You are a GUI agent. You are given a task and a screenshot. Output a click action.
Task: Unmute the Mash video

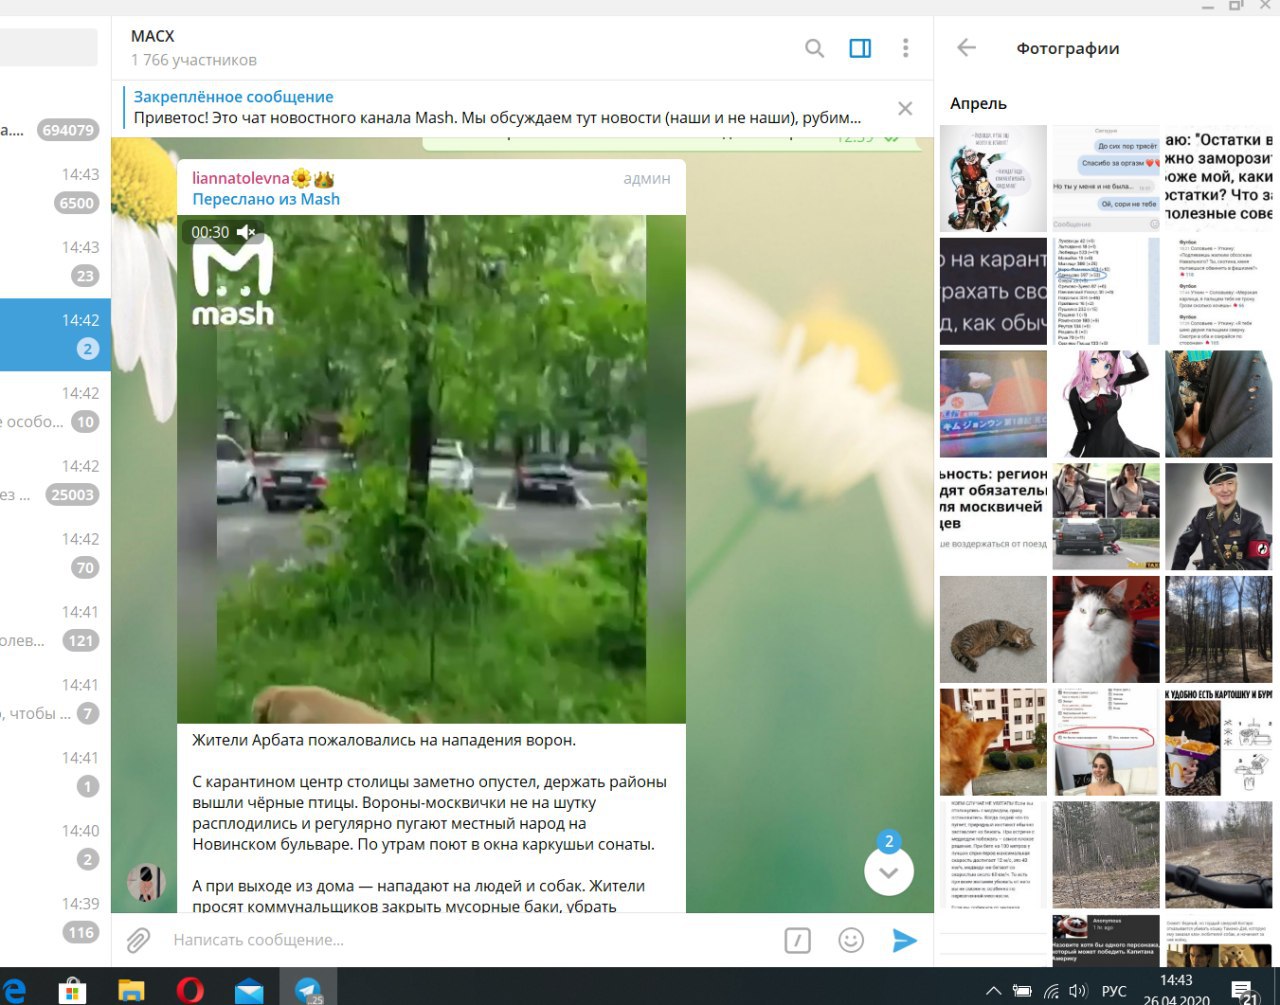tap(246, 232)
